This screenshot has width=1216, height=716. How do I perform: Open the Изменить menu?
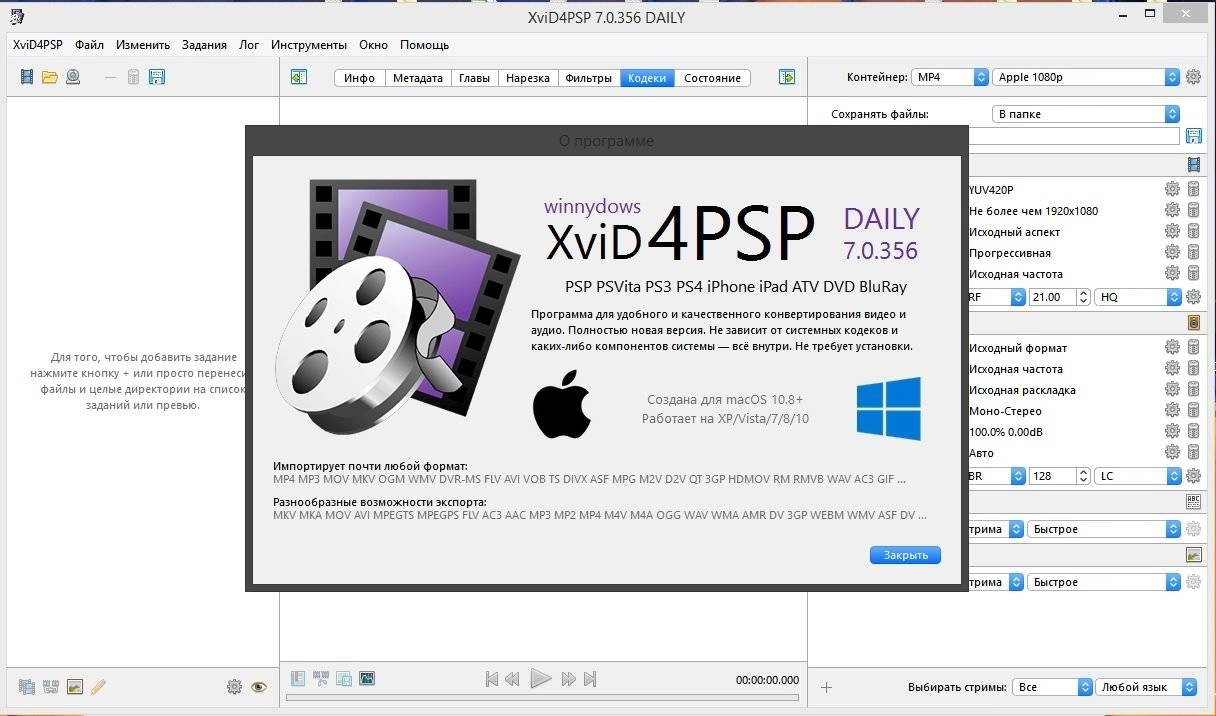tap(143, 45)
